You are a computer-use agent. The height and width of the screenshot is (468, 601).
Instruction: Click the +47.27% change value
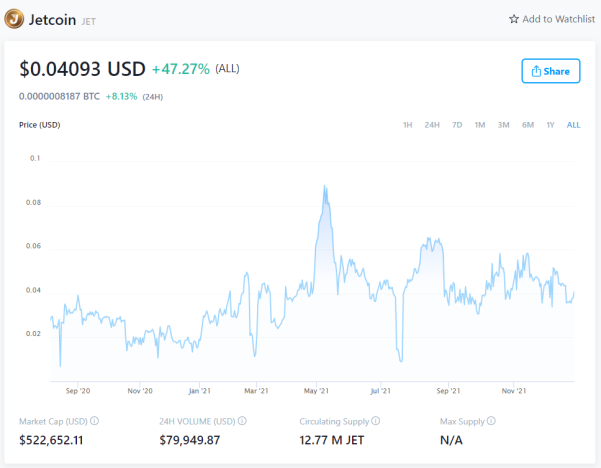(x=181, y=69)
